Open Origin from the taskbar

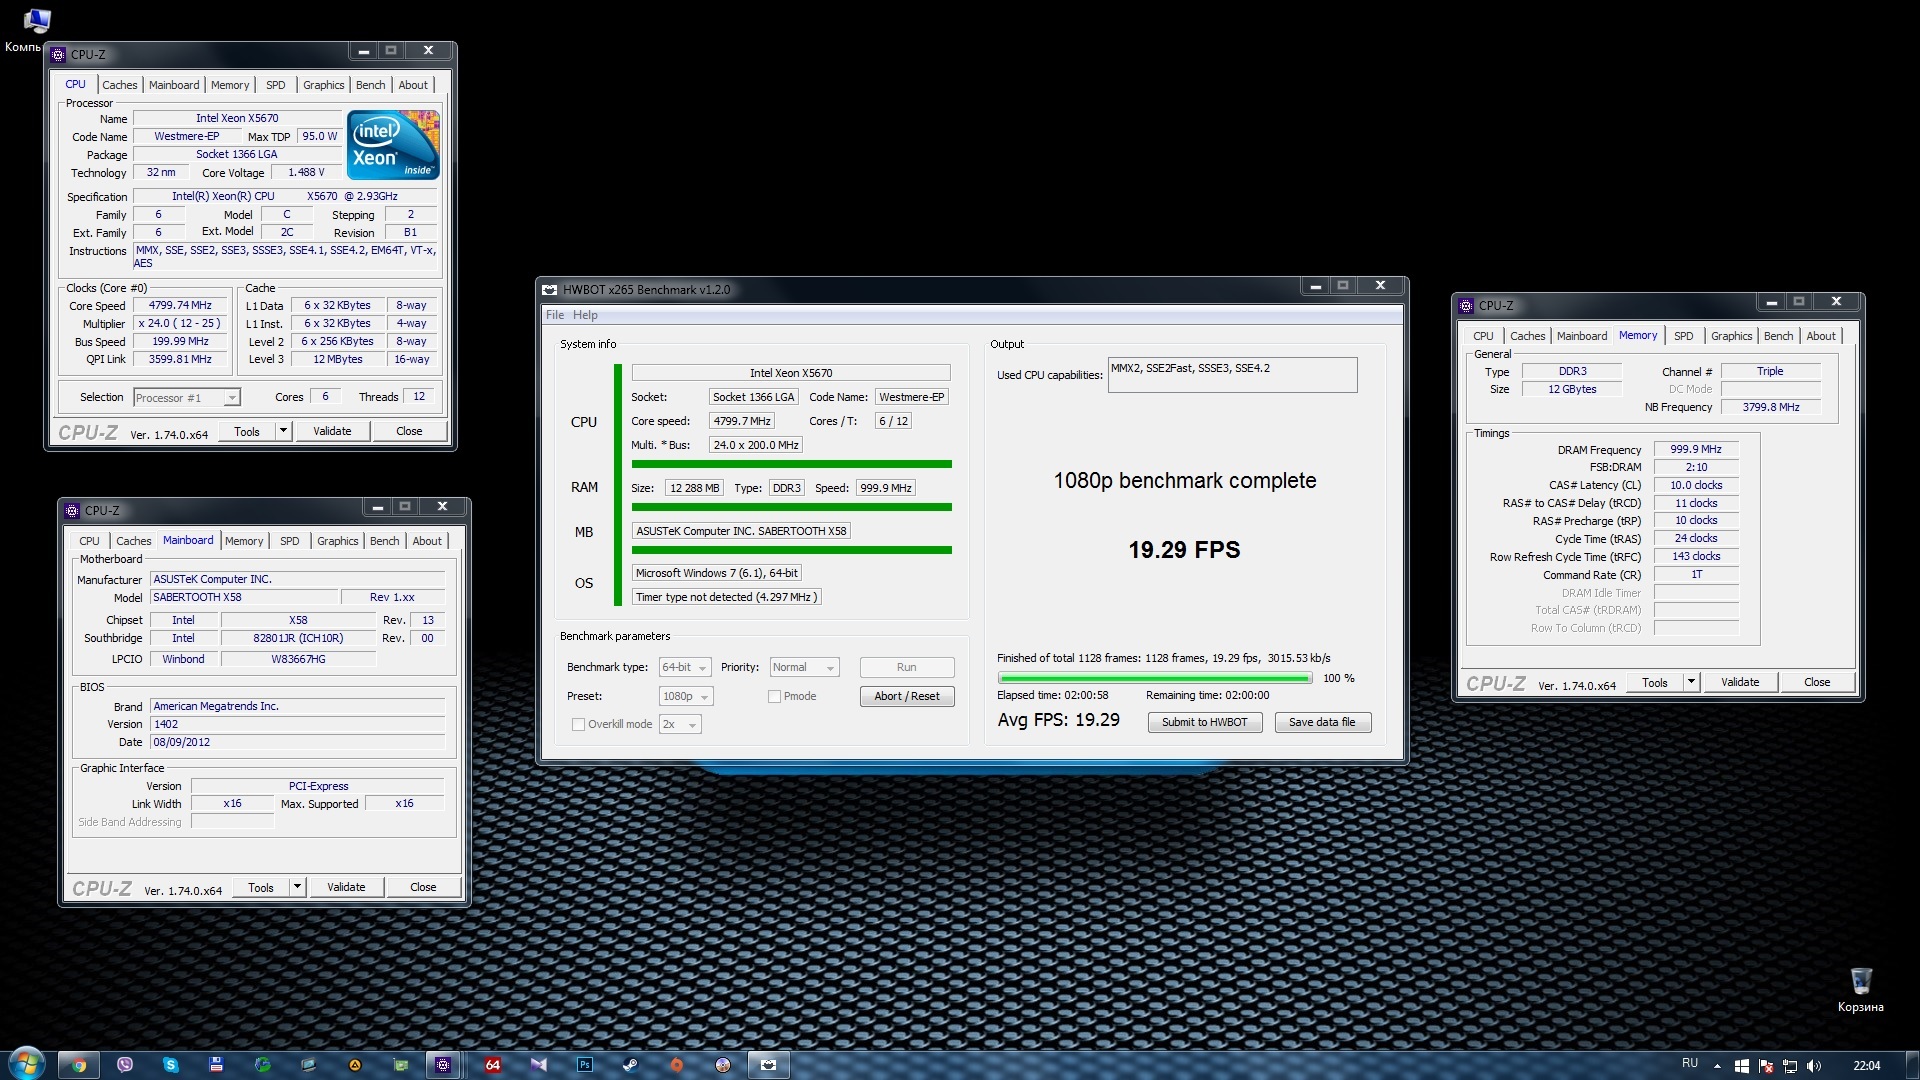(677, 1065)
